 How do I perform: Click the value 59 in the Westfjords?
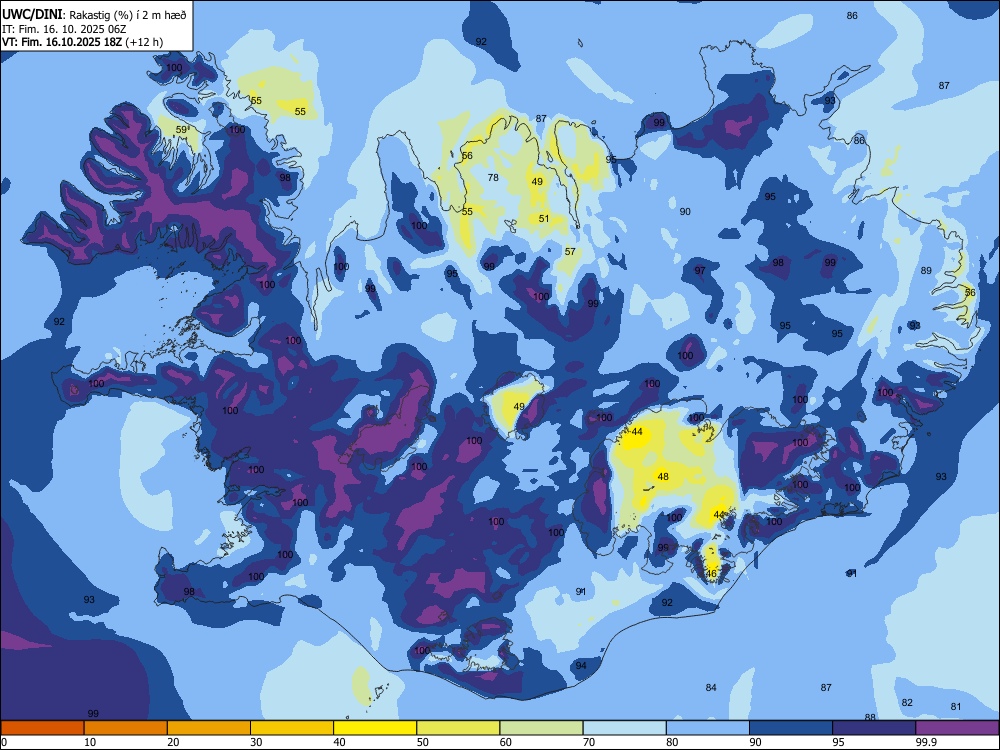pos(181,129)
